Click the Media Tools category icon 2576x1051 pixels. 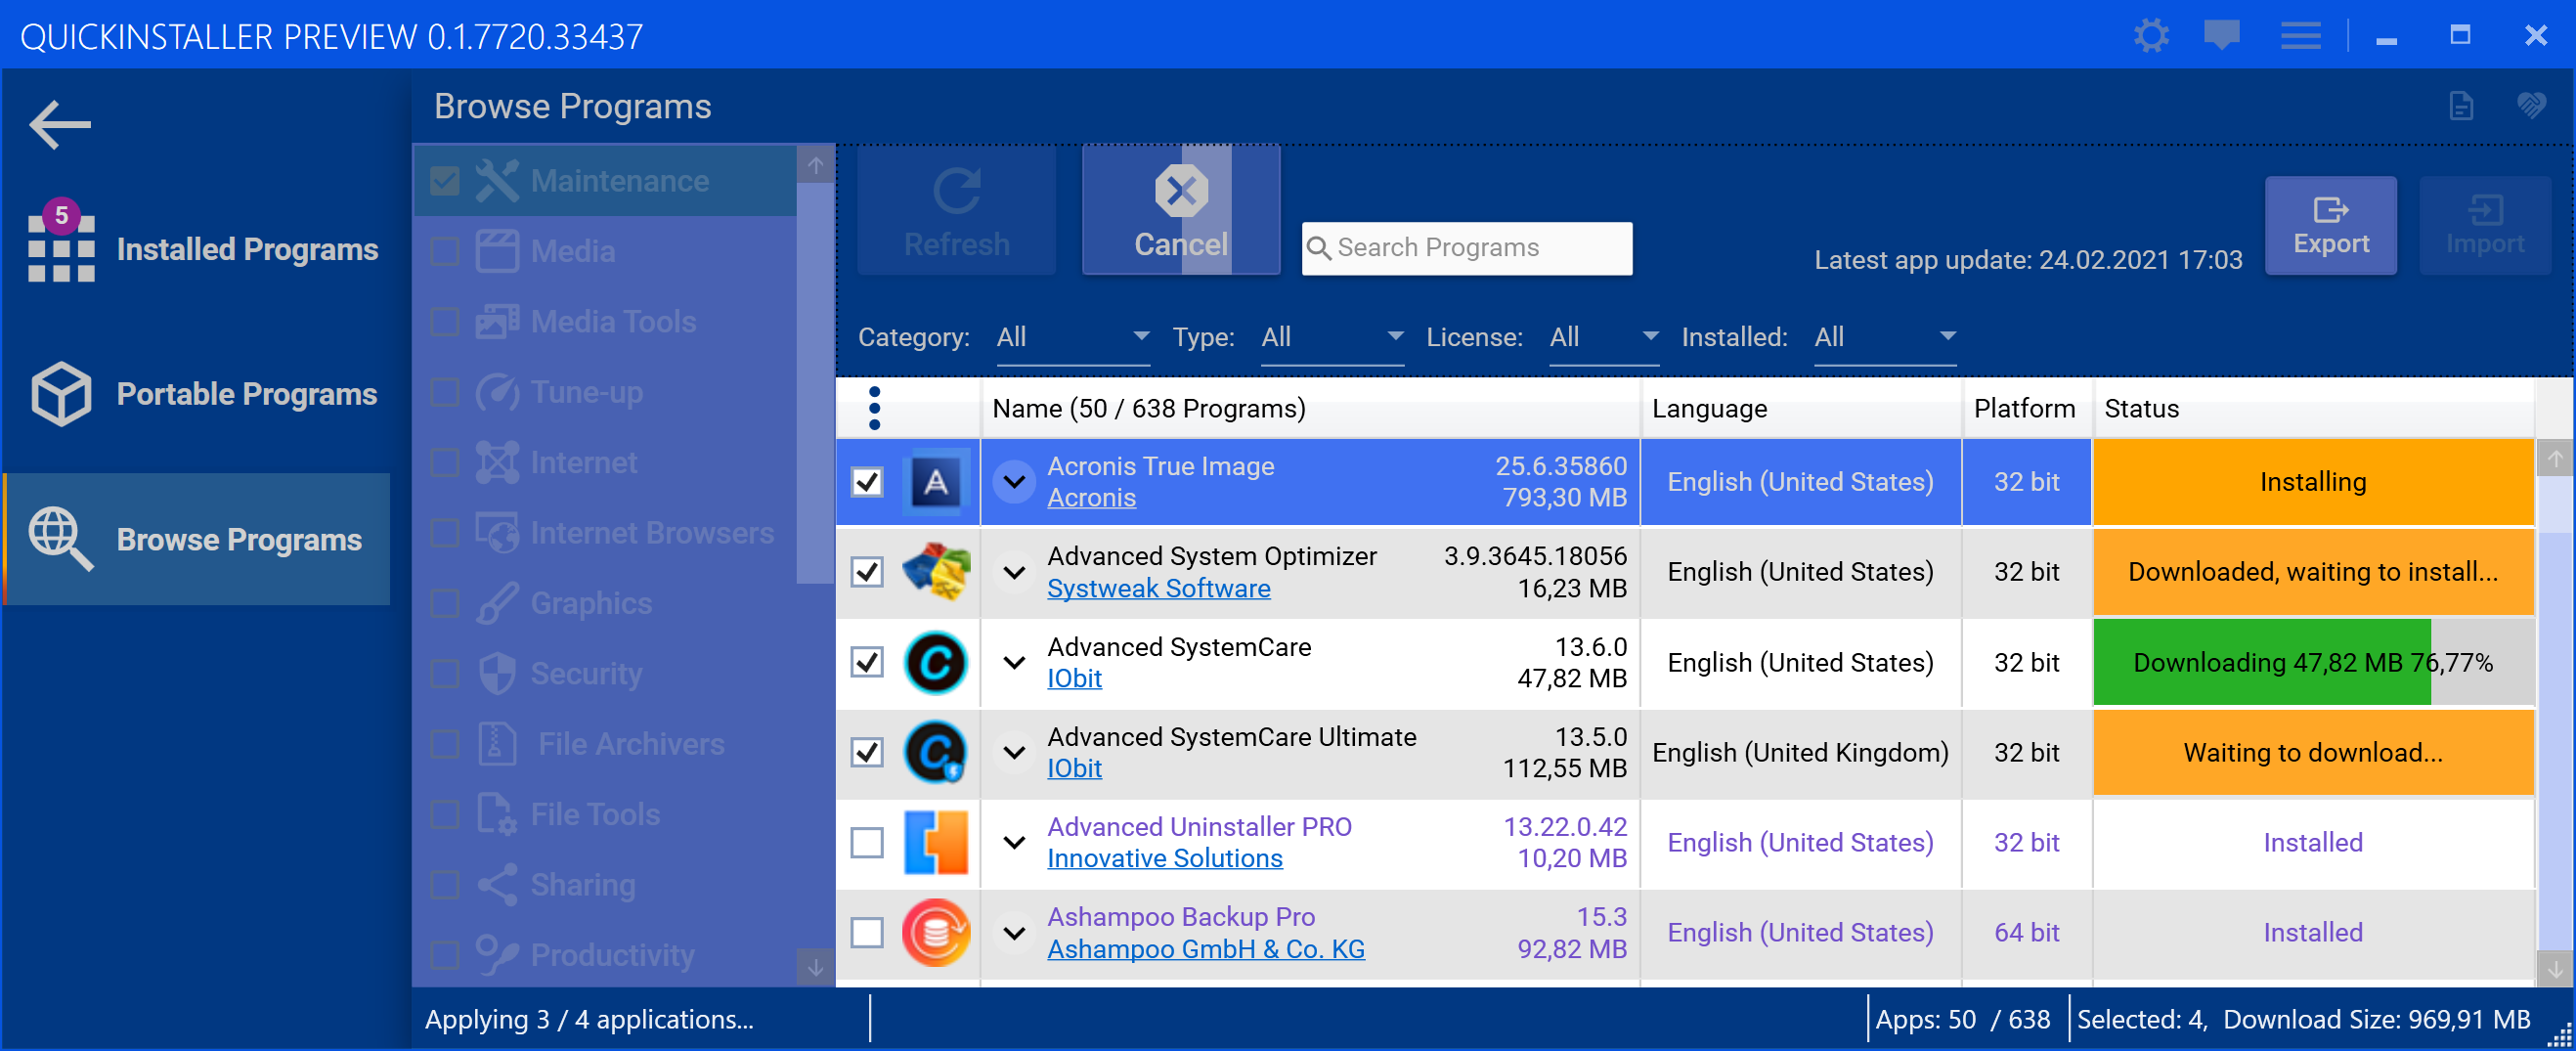pos(497,321)
